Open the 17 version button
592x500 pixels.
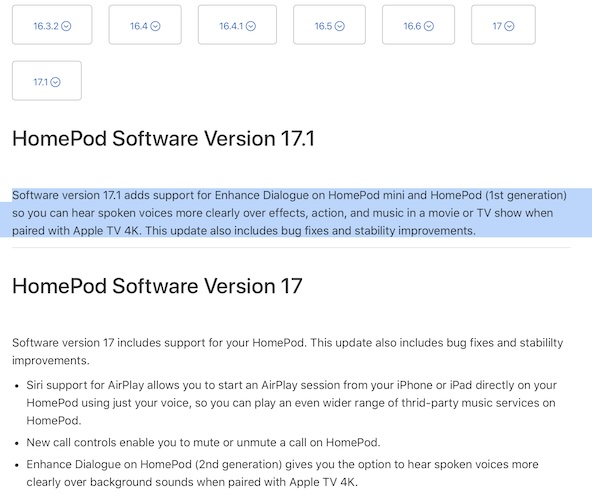point(503,25)
